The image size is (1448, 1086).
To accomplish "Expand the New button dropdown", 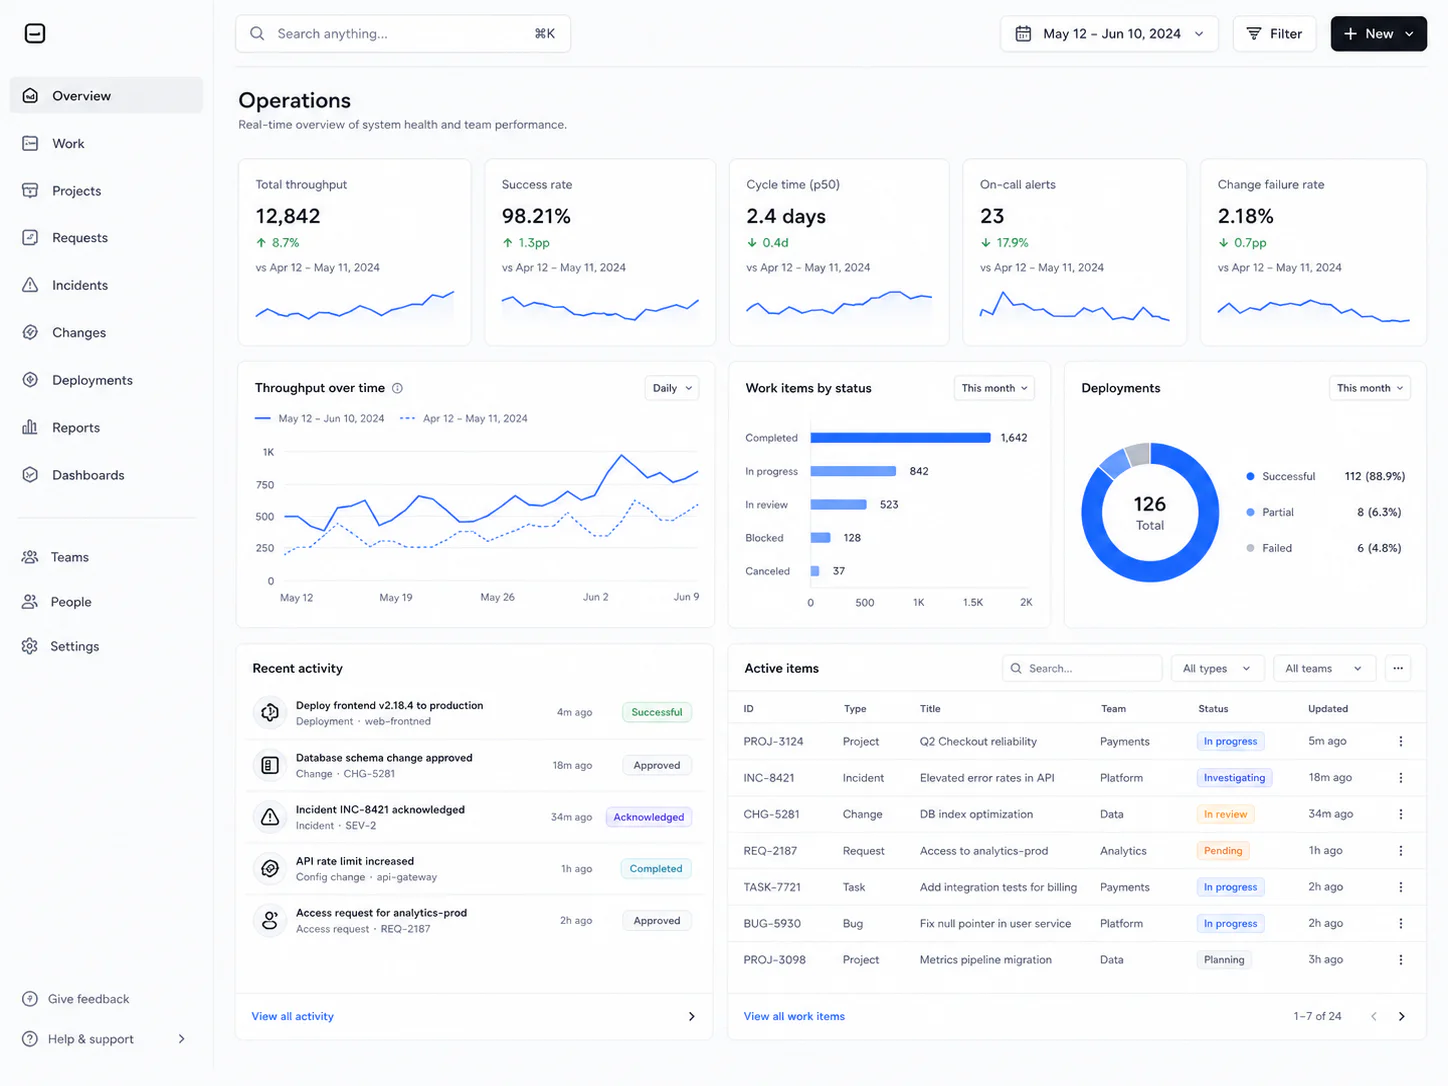I will click(1410, 34).
